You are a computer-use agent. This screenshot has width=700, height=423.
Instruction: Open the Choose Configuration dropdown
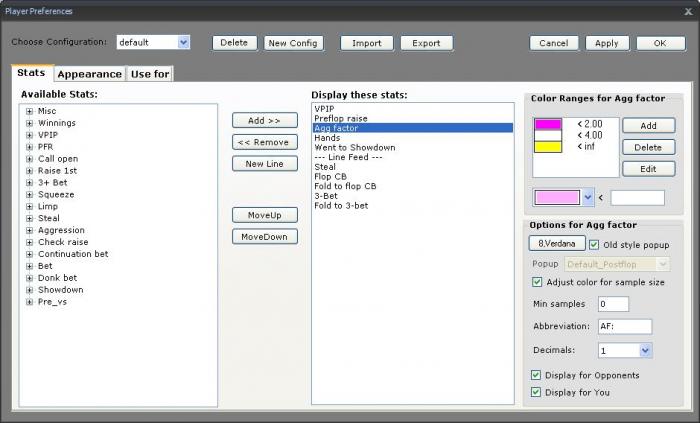tap(183, 42)
